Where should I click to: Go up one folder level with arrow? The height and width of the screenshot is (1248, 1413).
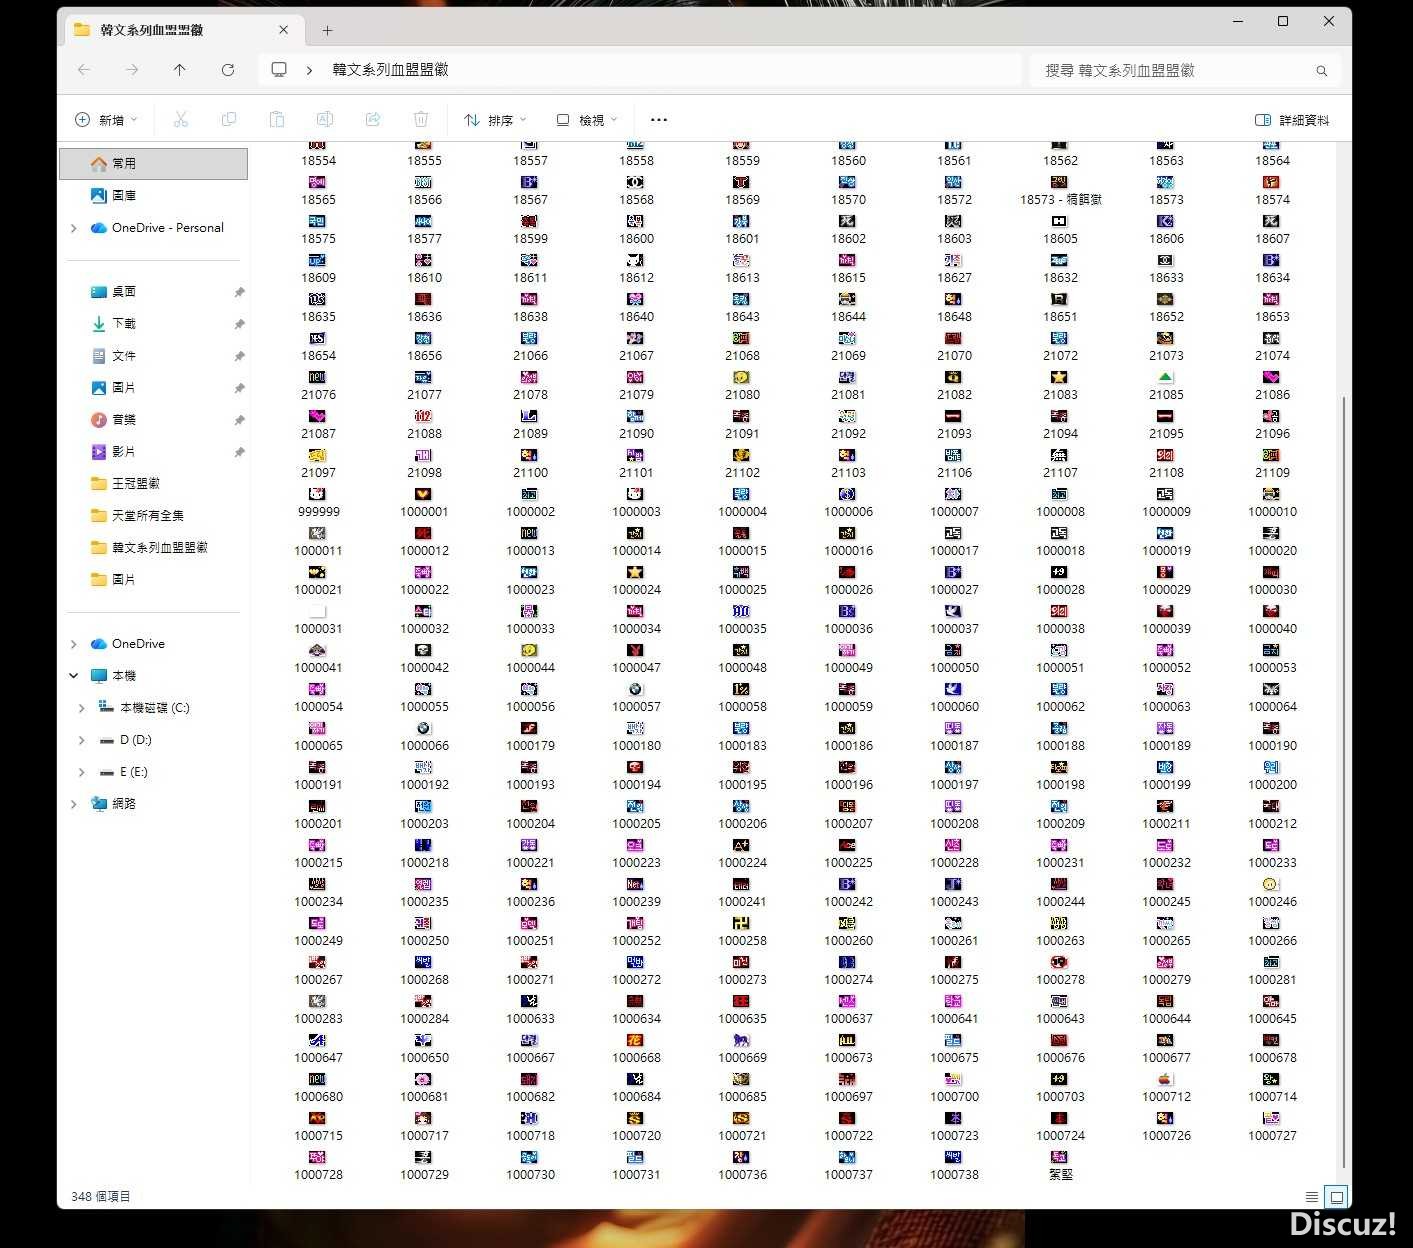(180, 70)
